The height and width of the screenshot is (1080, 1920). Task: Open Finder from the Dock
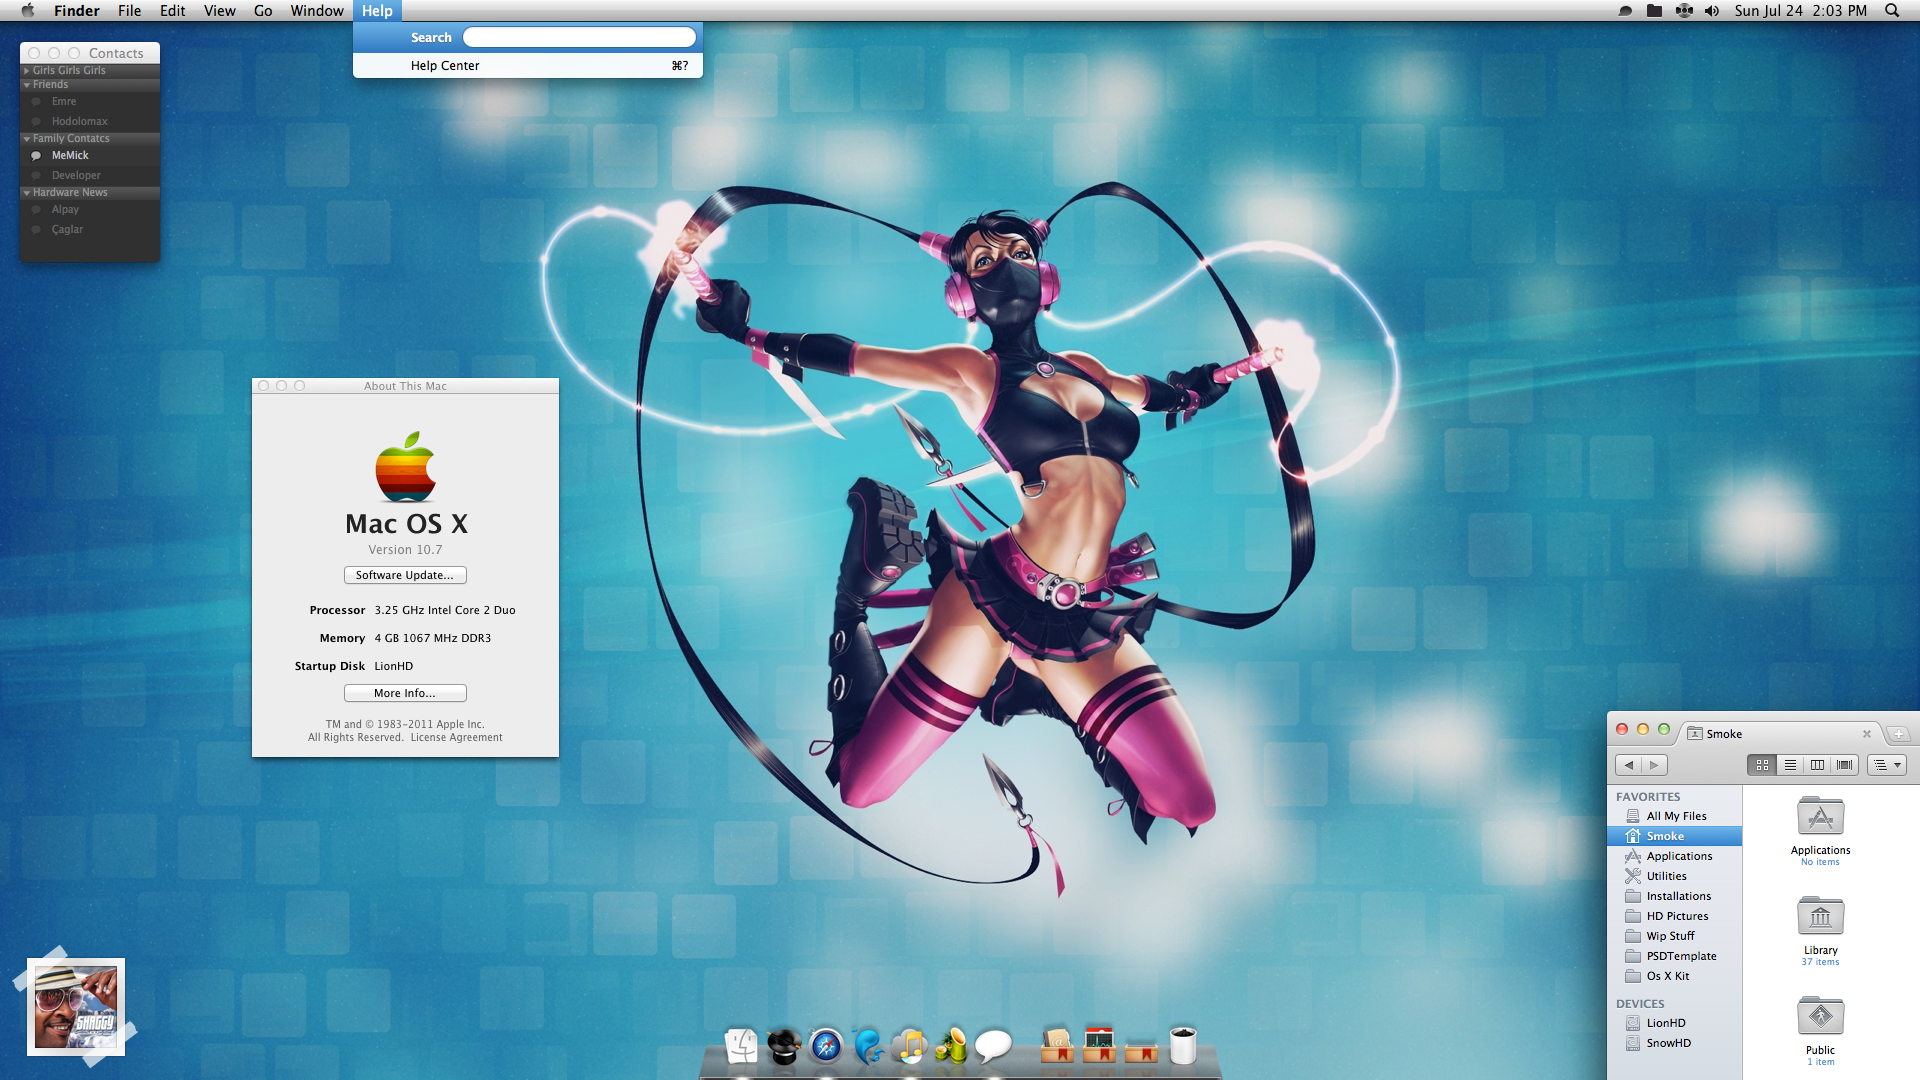pos(741,1046)
